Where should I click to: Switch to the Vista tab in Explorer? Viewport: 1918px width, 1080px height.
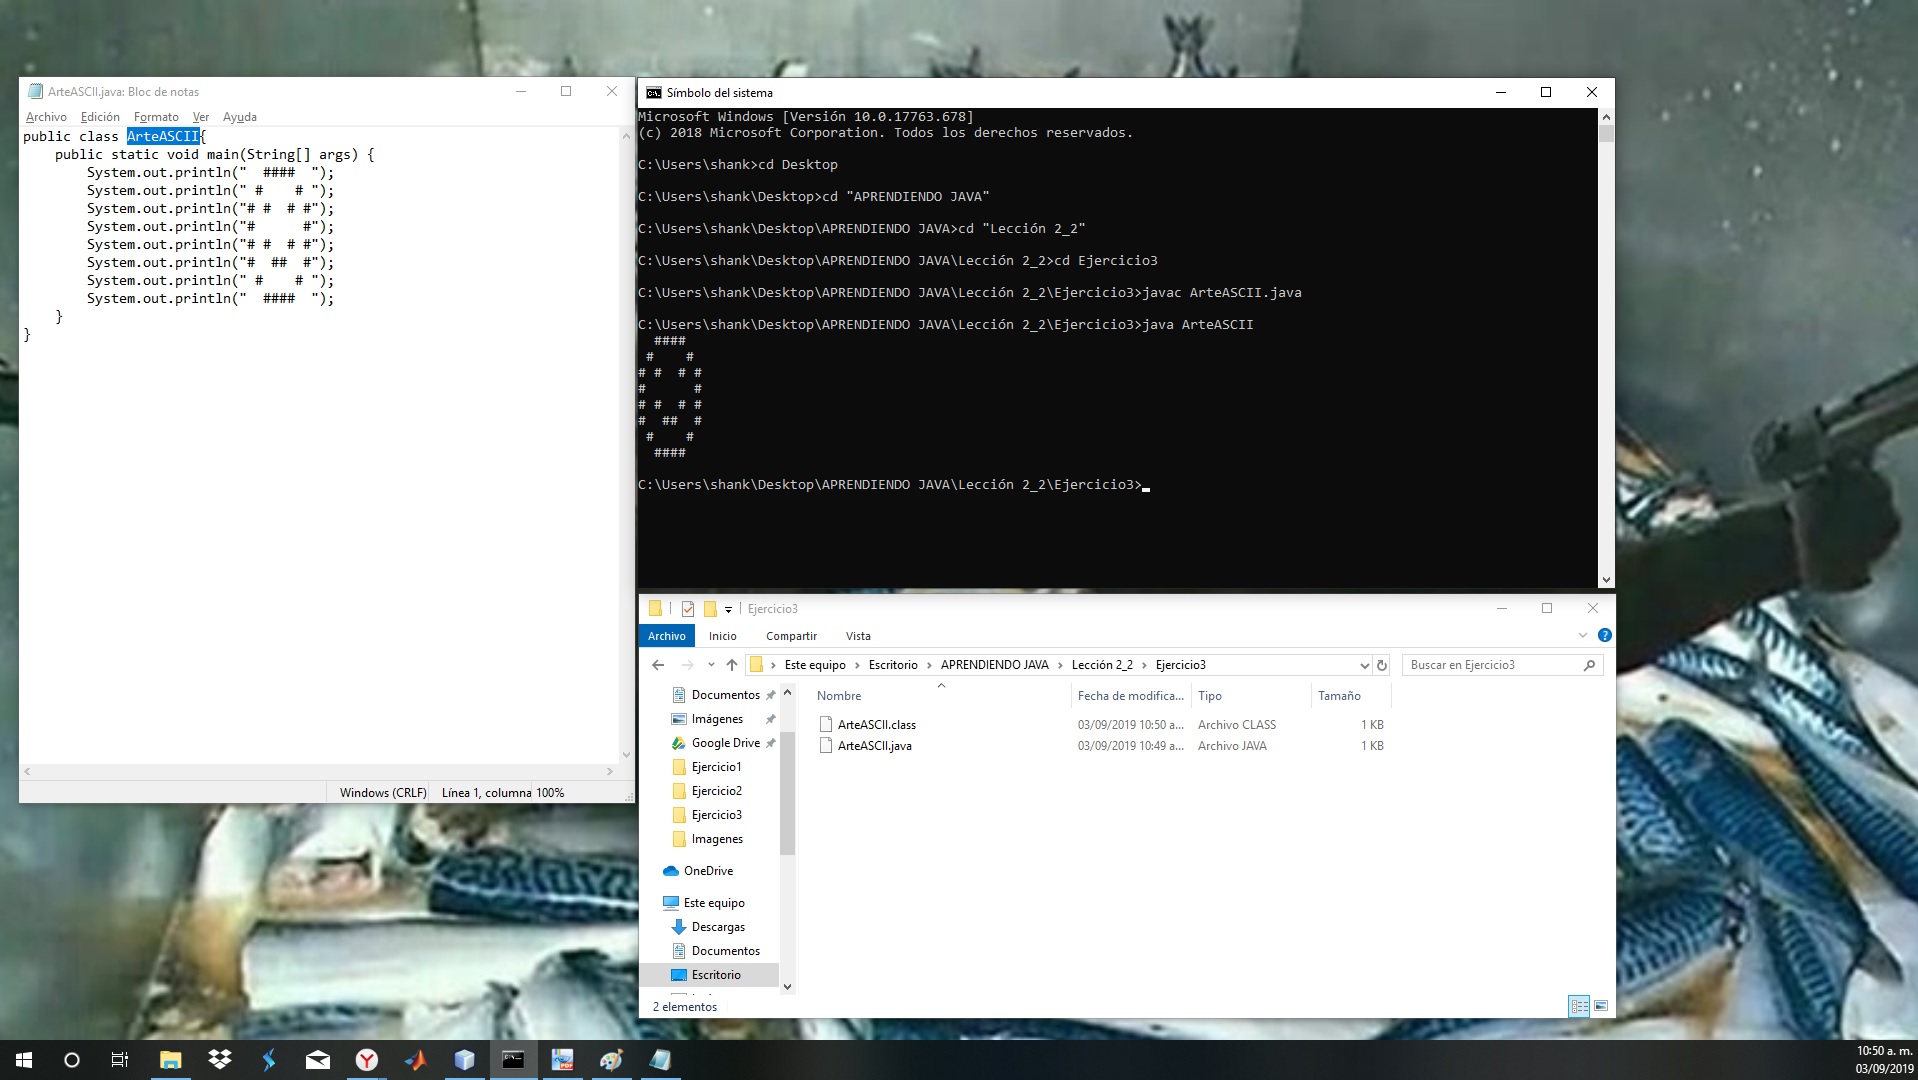point(858,636)
